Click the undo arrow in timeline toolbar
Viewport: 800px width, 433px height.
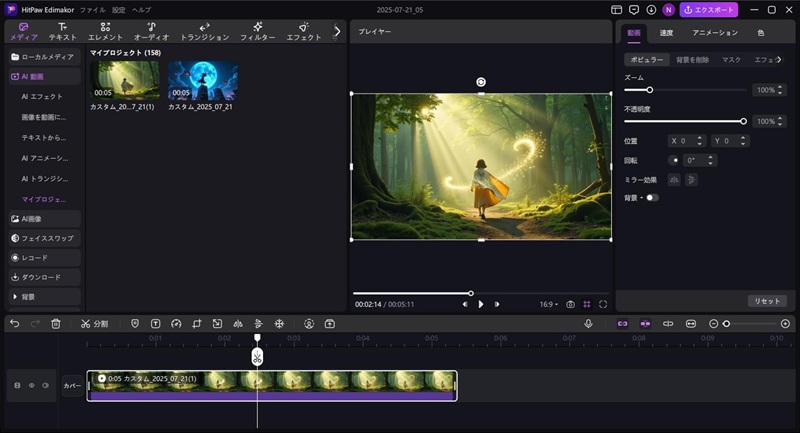coord(14,324)
